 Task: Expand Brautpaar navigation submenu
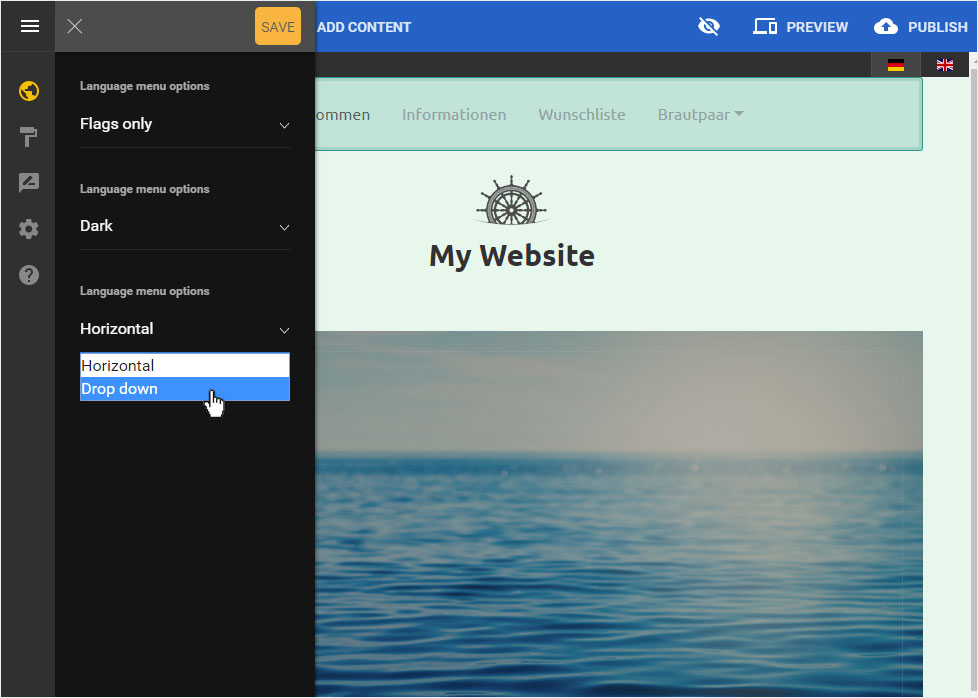[x=700, y=115]
